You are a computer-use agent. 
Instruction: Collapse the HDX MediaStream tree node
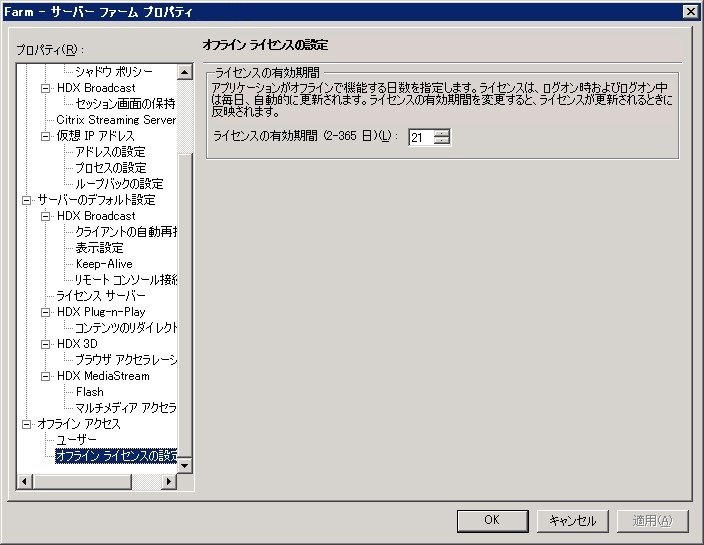pyautogui.click(x=46, y=376)
